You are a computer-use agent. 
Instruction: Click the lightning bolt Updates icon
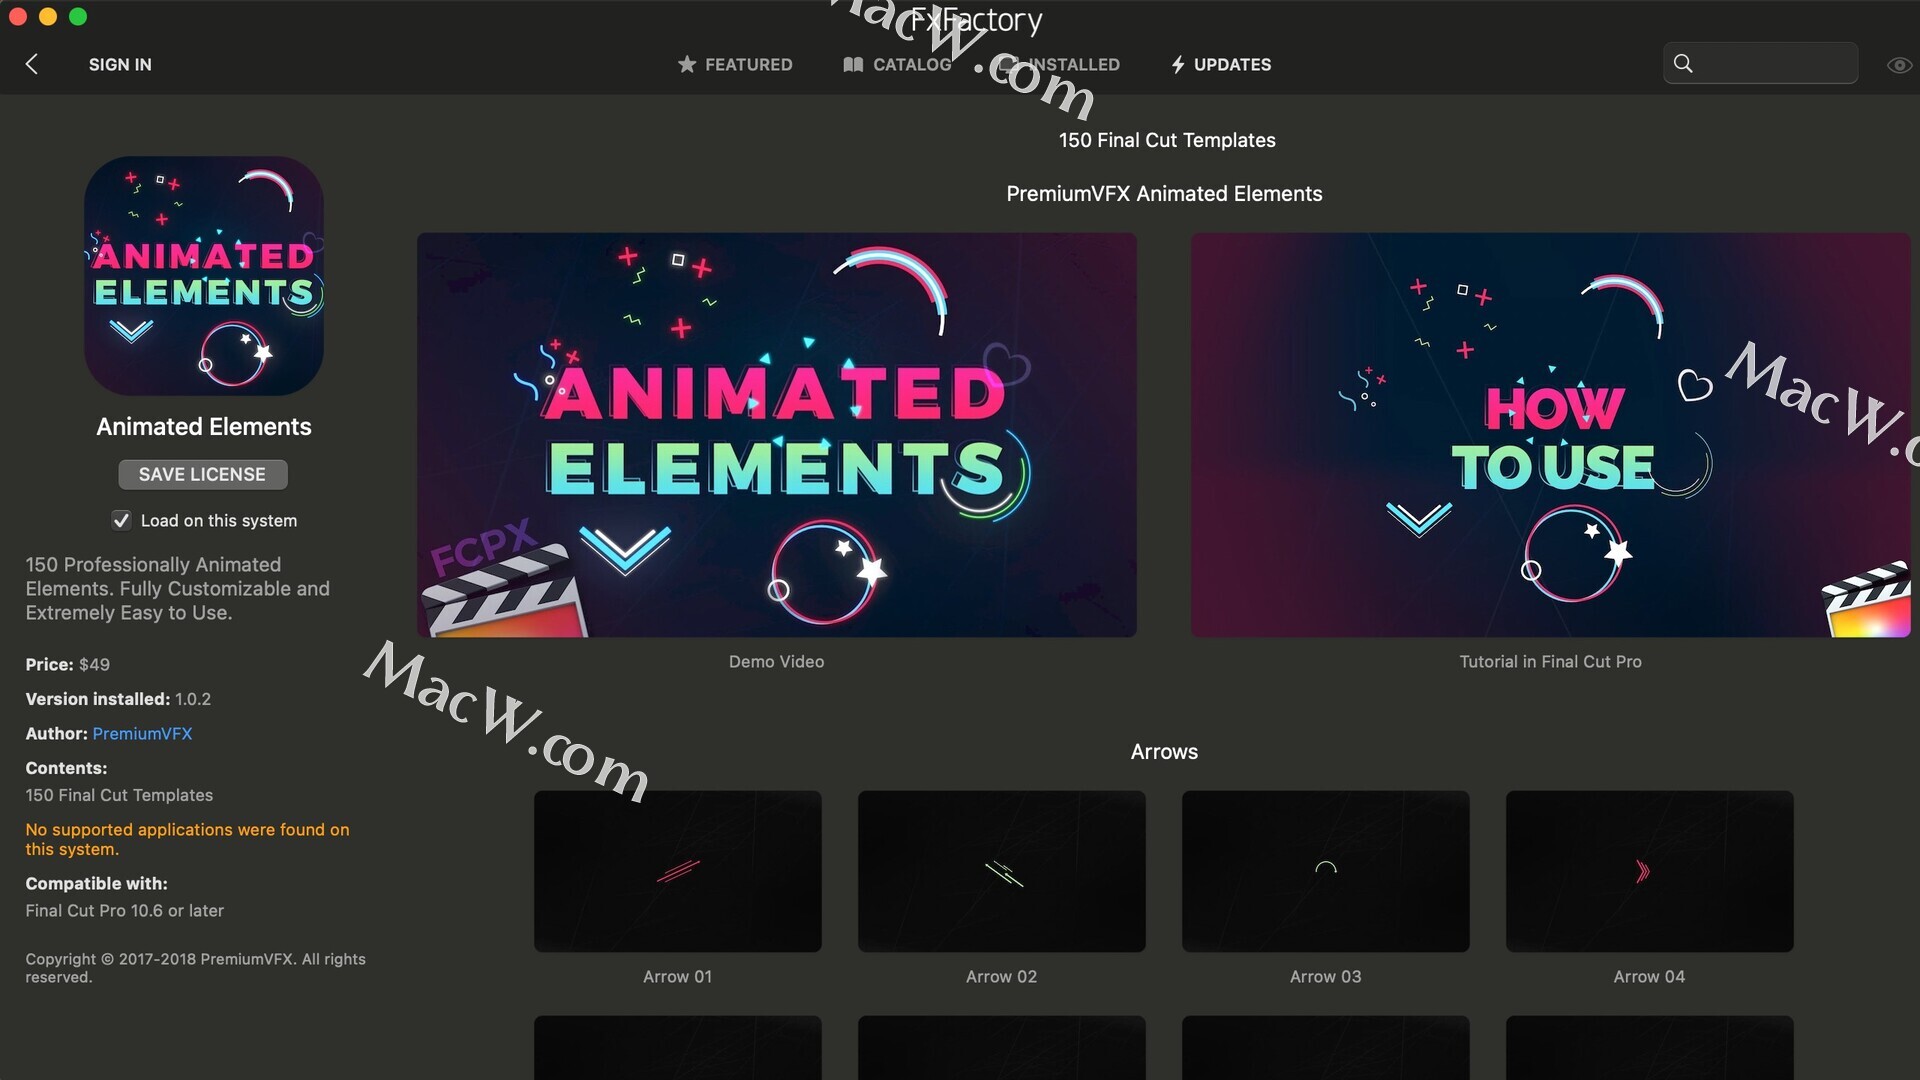click(x=1178, y=64)
